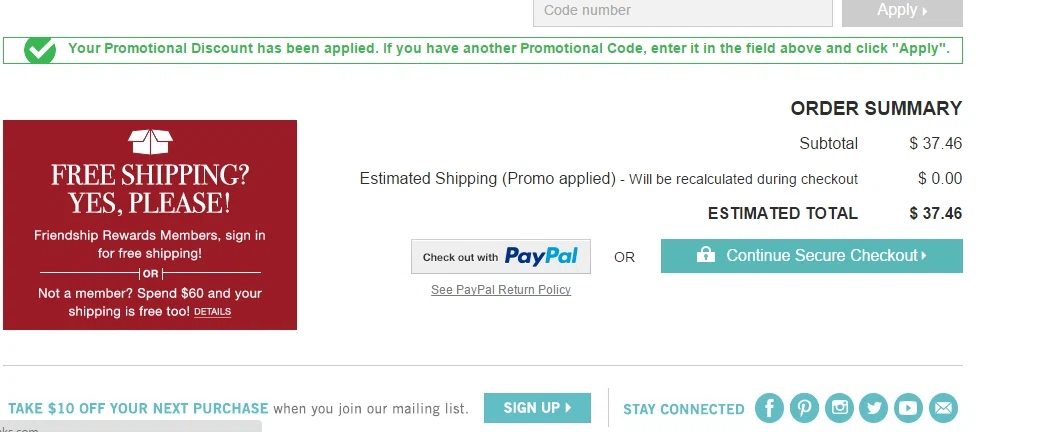
Task: Click the promo Code number field
Action: [682, 11]
